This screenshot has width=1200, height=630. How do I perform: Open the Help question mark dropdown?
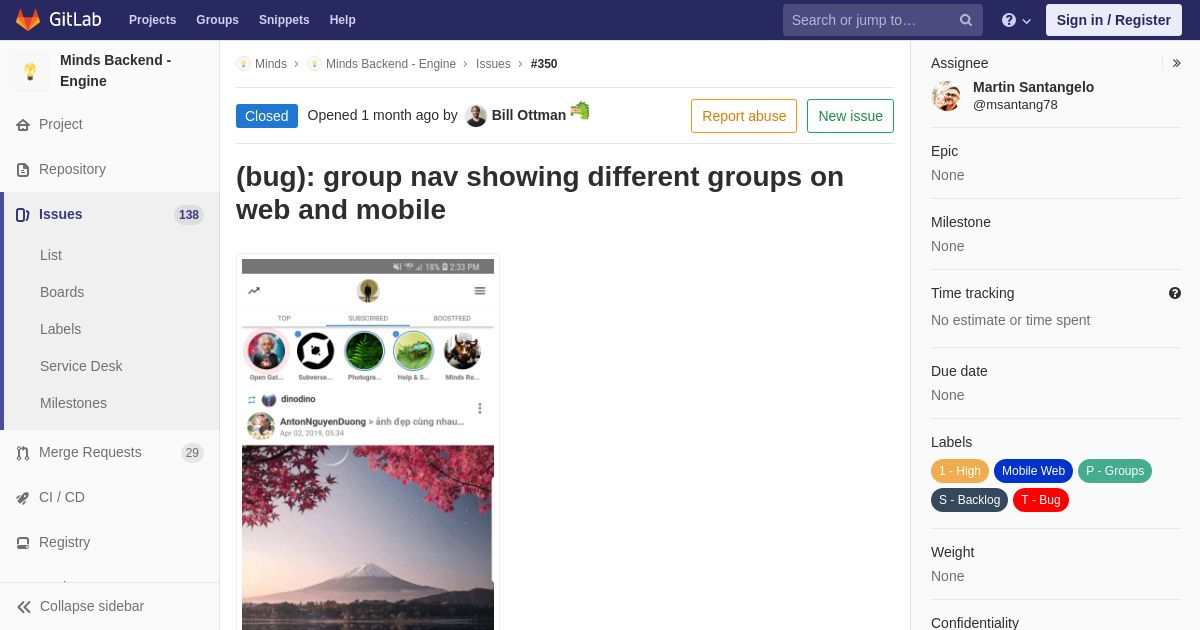tap(1016, 20)
